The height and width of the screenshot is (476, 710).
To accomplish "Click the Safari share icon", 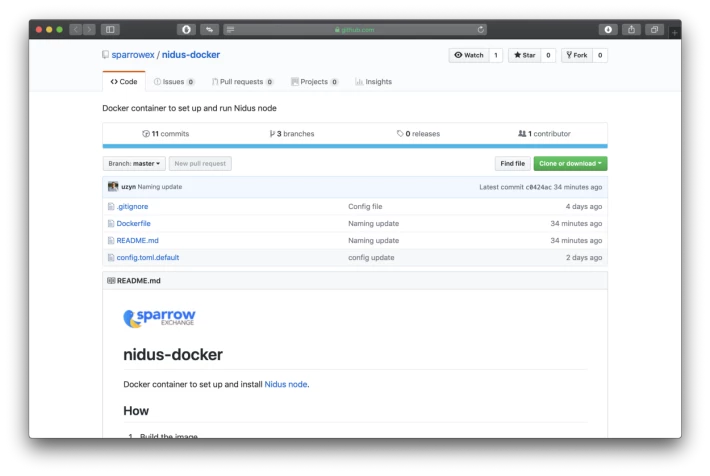I will pos(631,29).
